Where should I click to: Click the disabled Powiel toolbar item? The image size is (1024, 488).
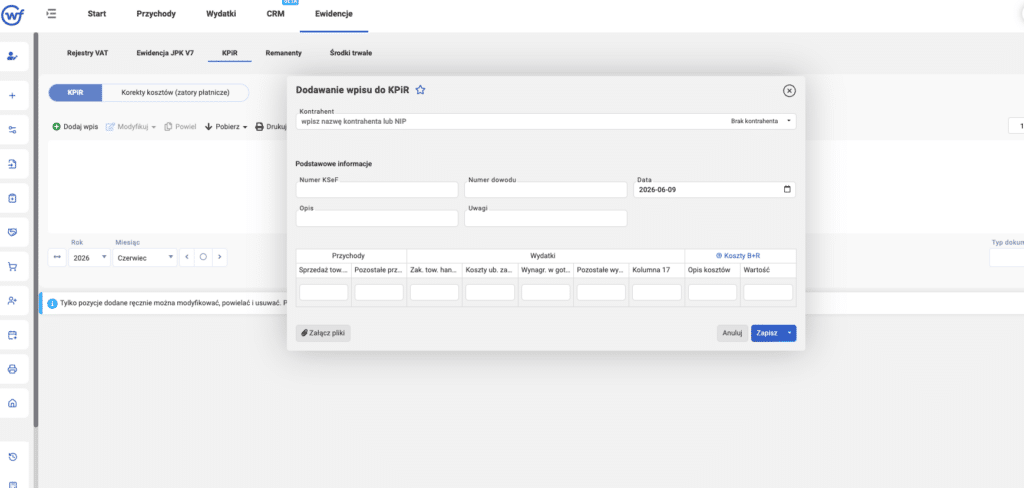180,127
